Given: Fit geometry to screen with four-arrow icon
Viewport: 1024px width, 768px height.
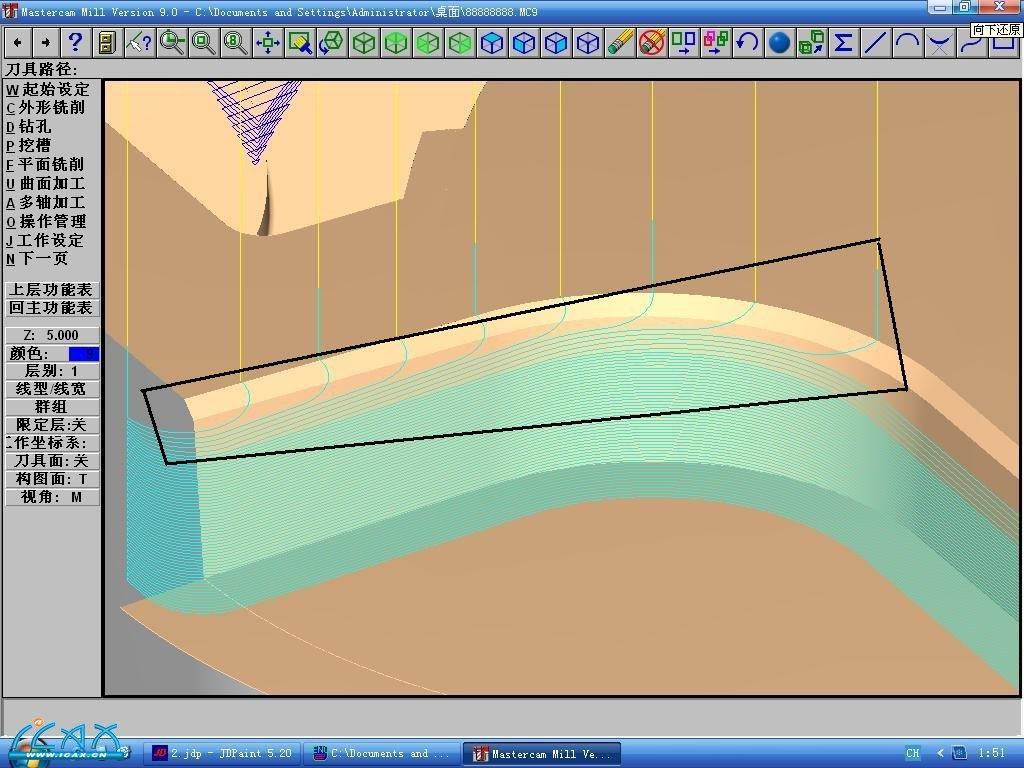Looking at the screenshot, I should pos(267,43).
